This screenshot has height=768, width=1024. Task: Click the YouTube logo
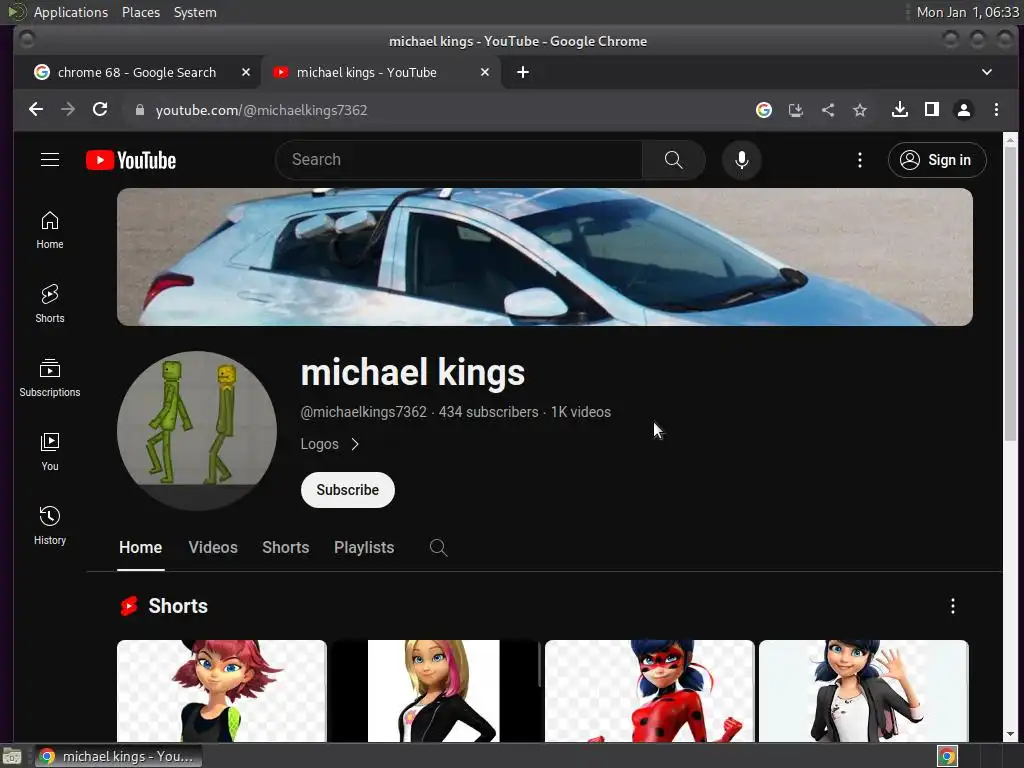[x=131, y=160]
